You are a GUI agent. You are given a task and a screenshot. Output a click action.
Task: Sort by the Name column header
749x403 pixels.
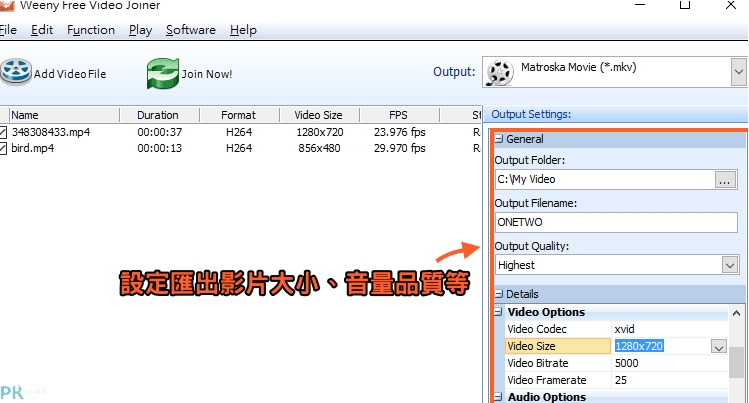(64, 115)
